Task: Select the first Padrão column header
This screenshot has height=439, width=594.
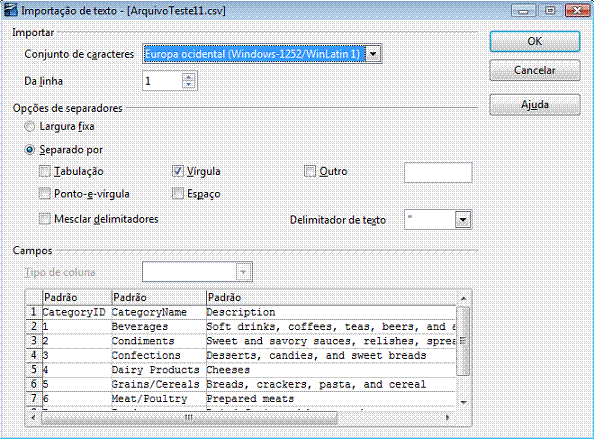Action: coord(77,297)
